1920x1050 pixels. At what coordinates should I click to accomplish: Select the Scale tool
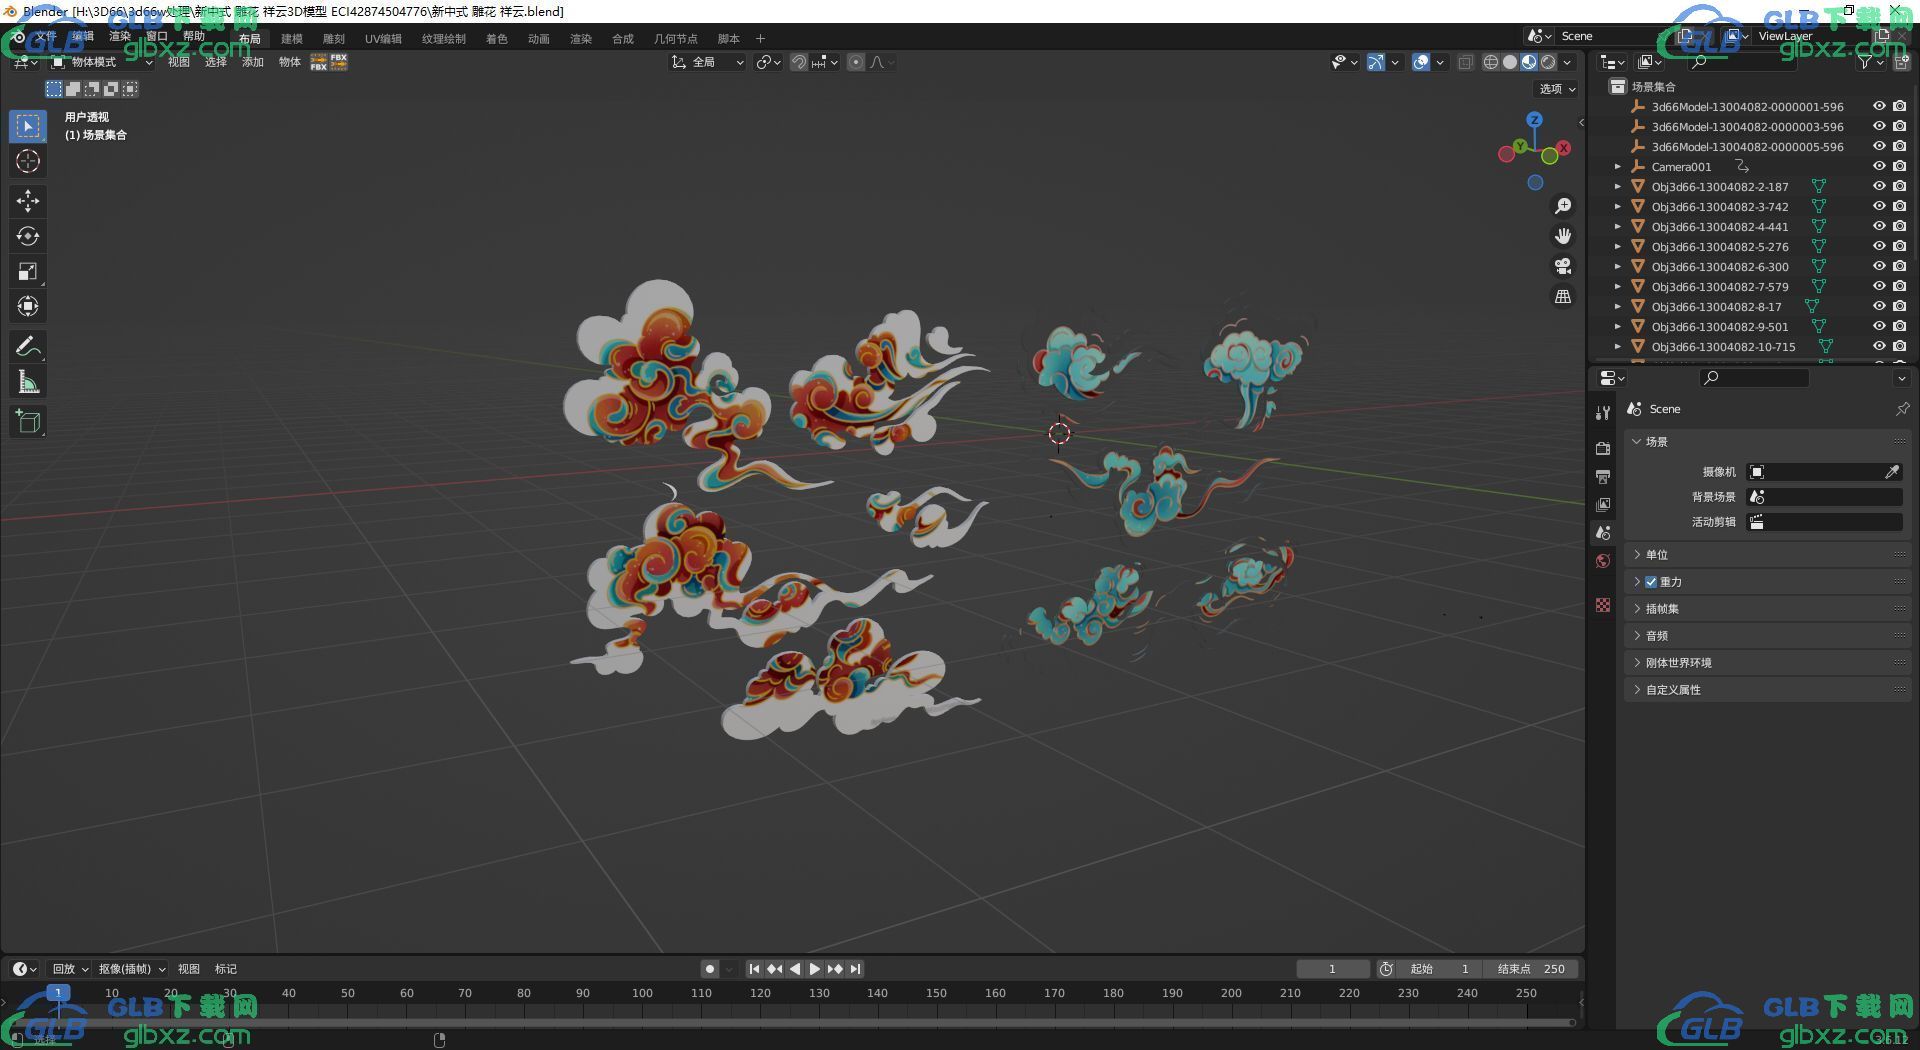coord(28,271)
